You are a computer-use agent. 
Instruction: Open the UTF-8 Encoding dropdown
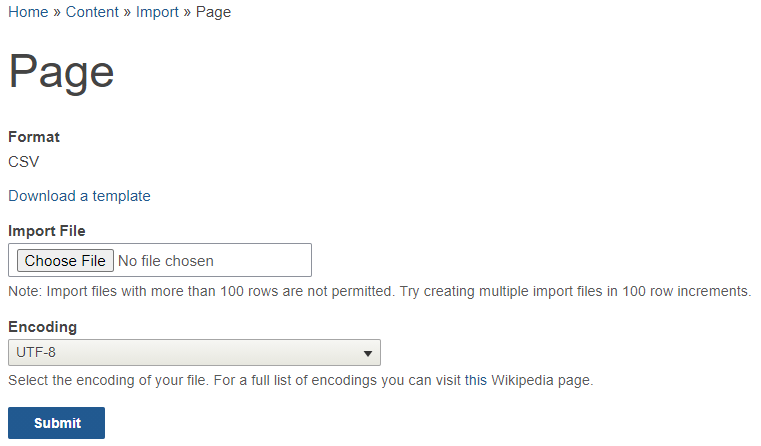click(194, 352)
